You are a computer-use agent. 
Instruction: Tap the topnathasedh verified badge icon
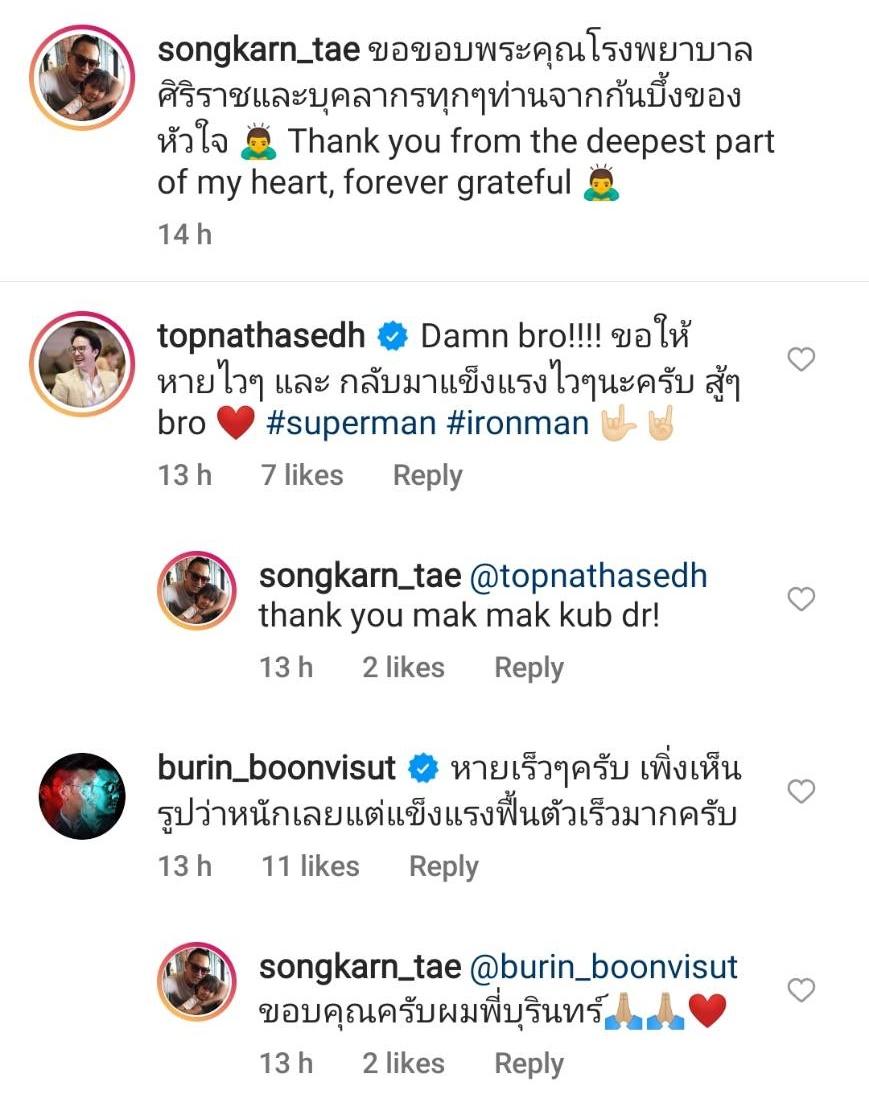tap(393, 338)
